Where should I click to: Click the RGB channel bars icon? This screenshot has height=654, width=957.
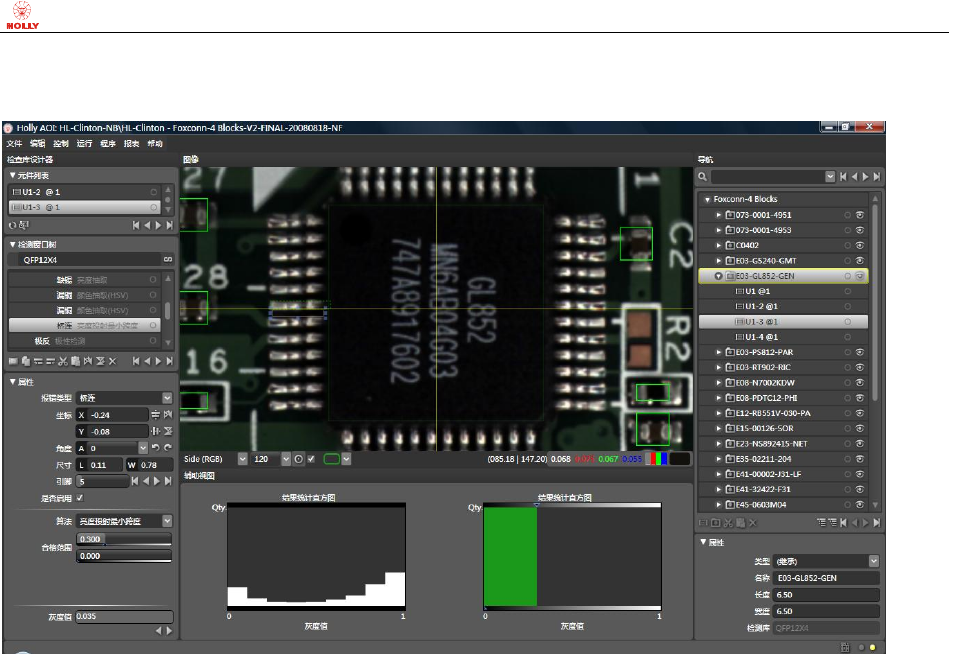655,459
